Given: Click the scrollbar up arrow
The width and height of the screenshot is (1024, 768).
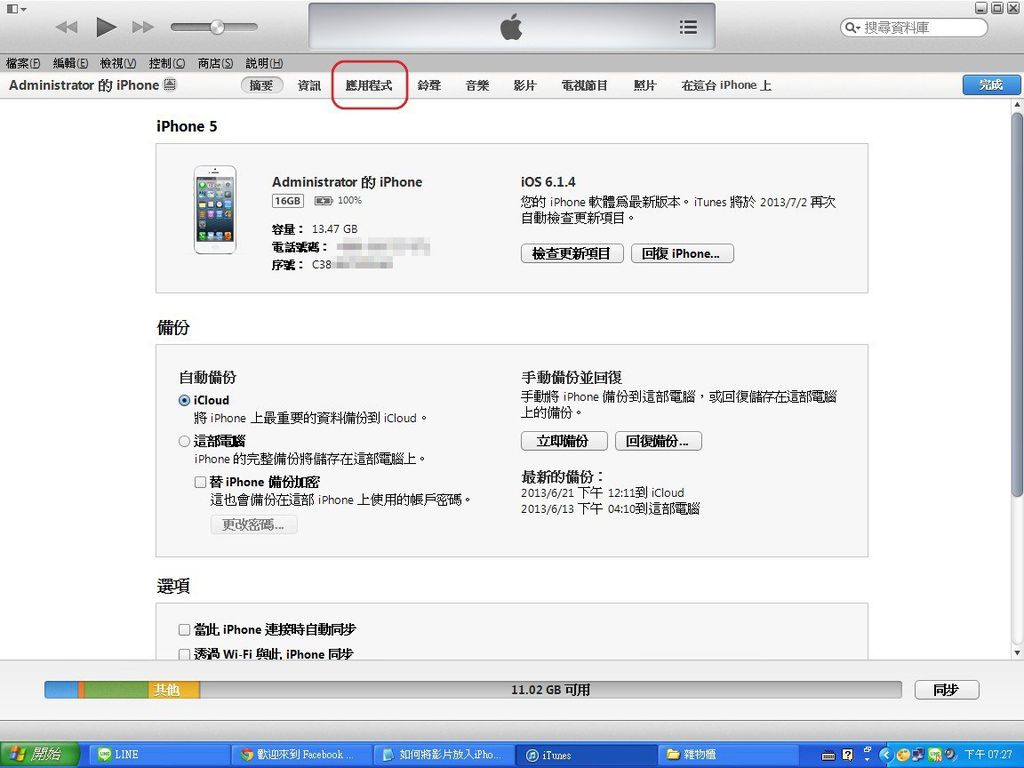Looking at the screenshot, I should 1017,104.
